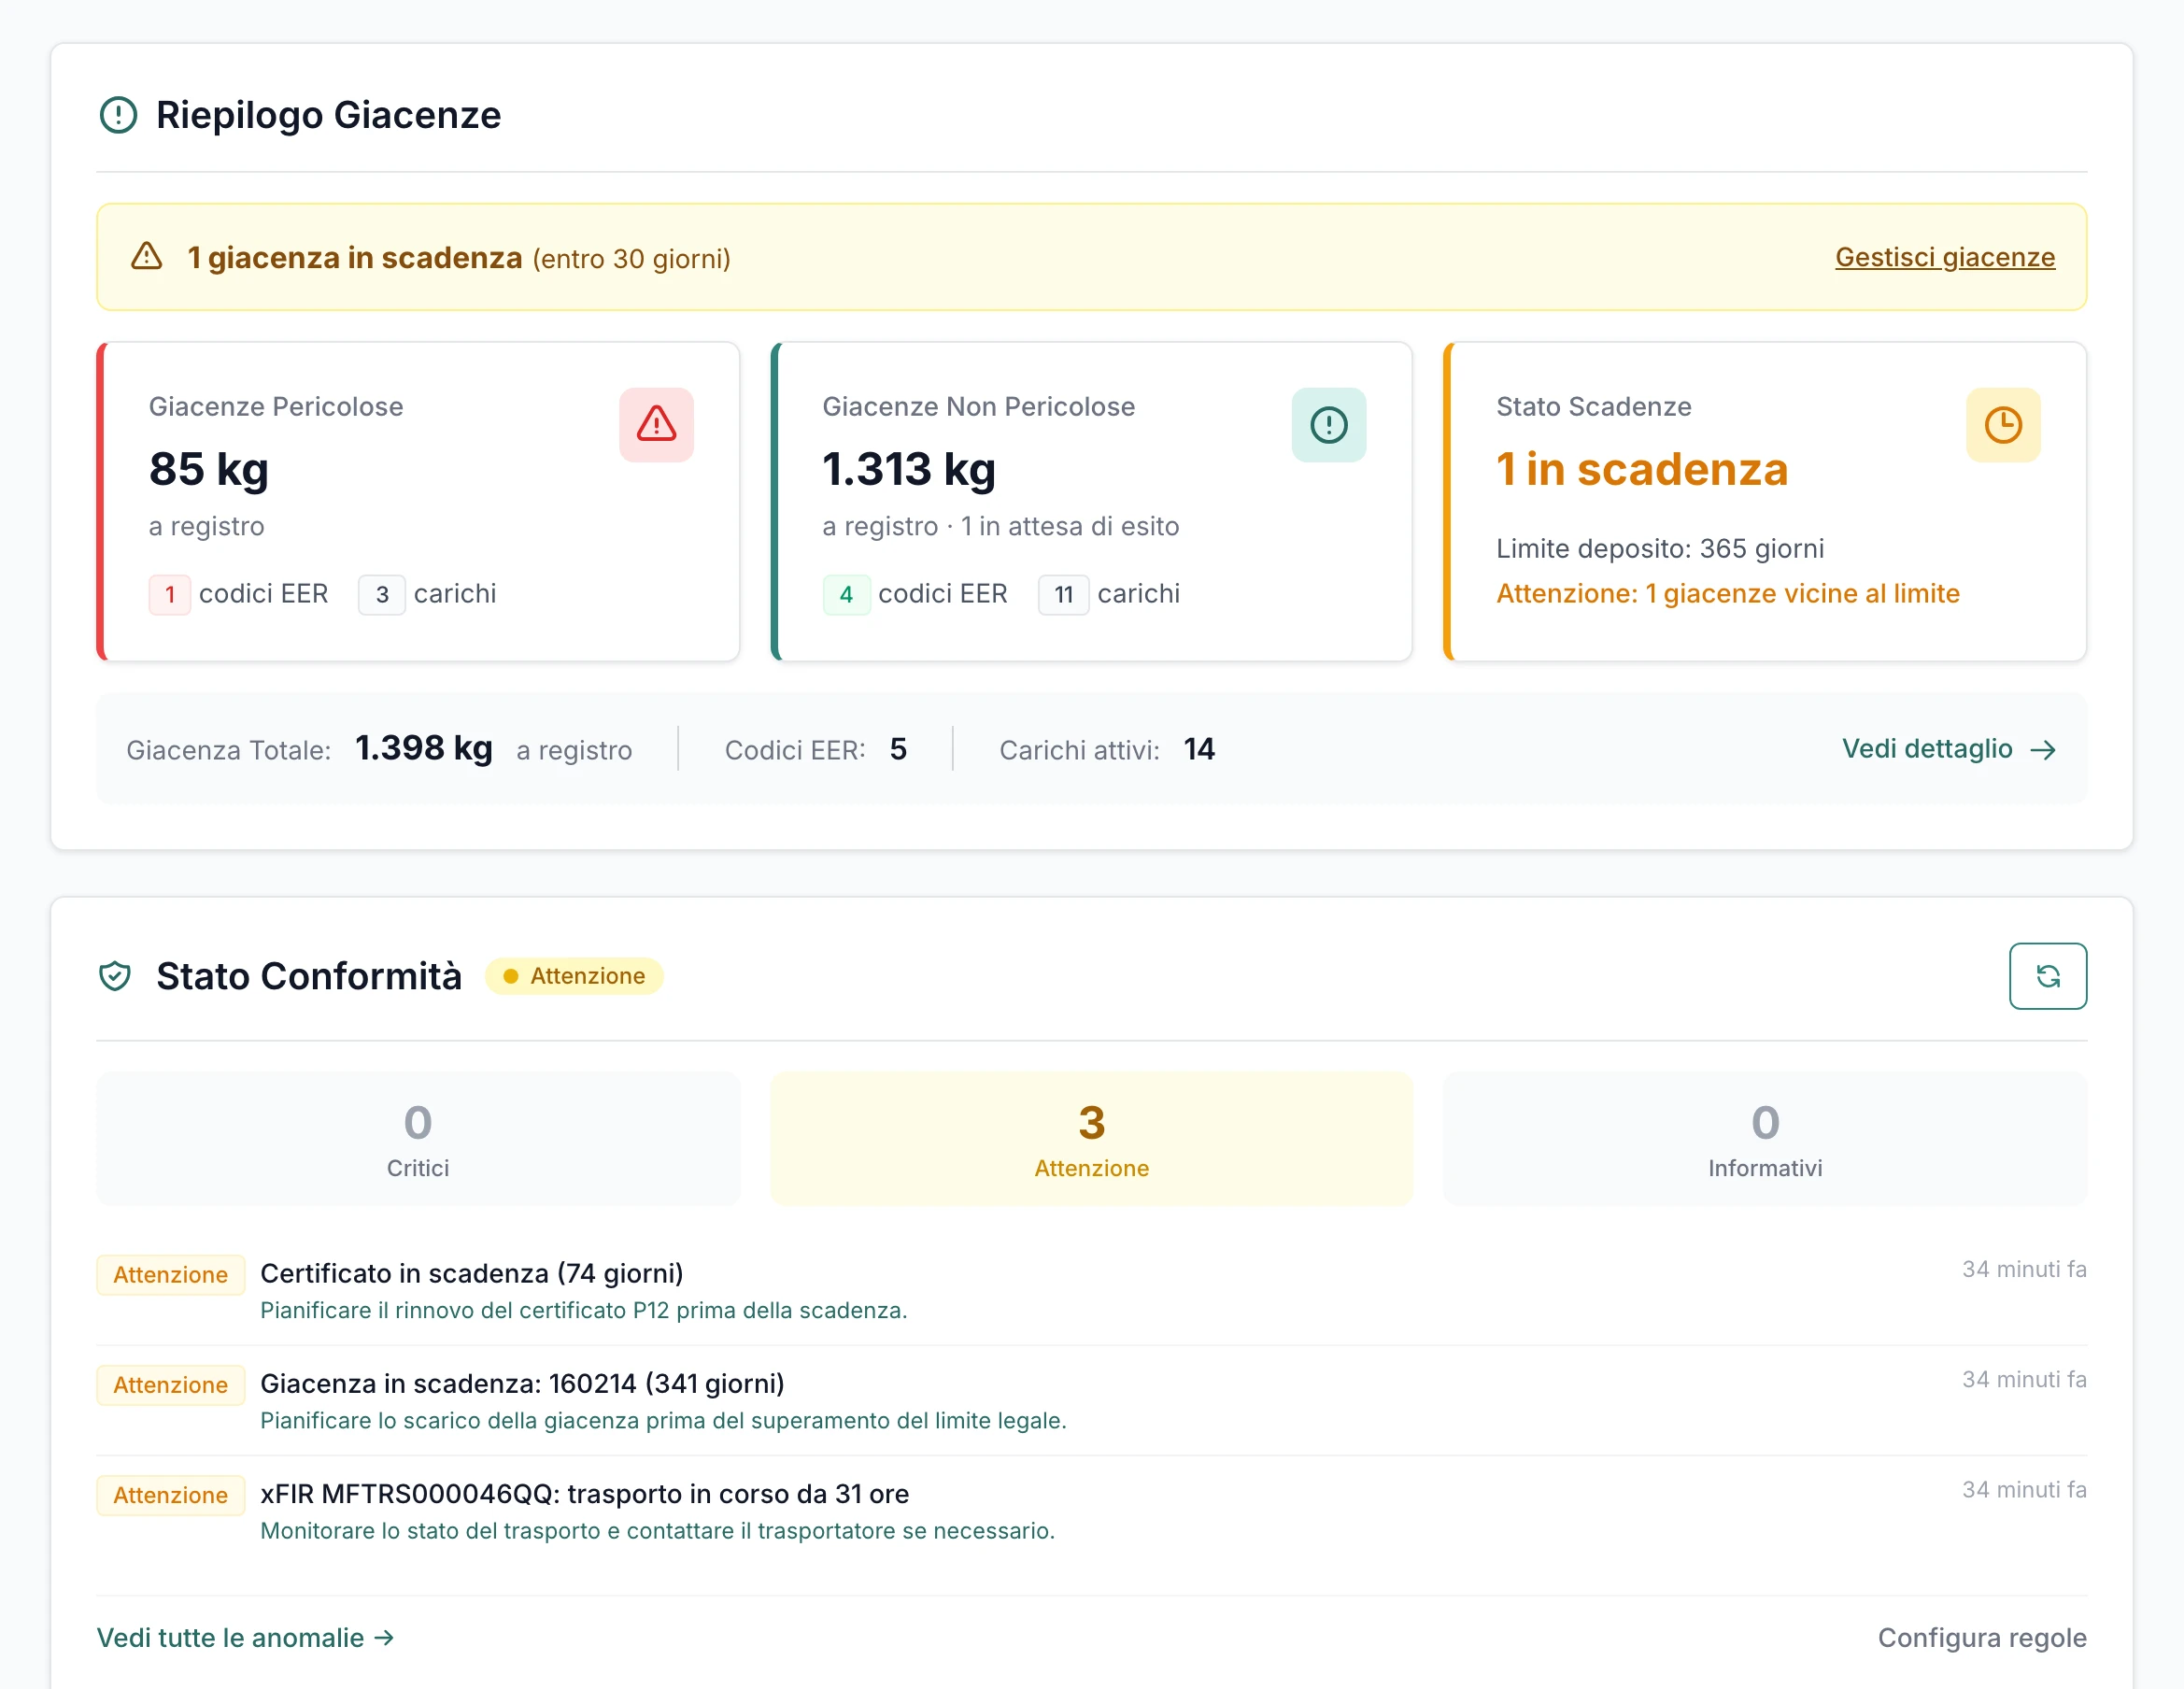
Task: Click the red 1 codici EER badge
Action: coord(170,595)
